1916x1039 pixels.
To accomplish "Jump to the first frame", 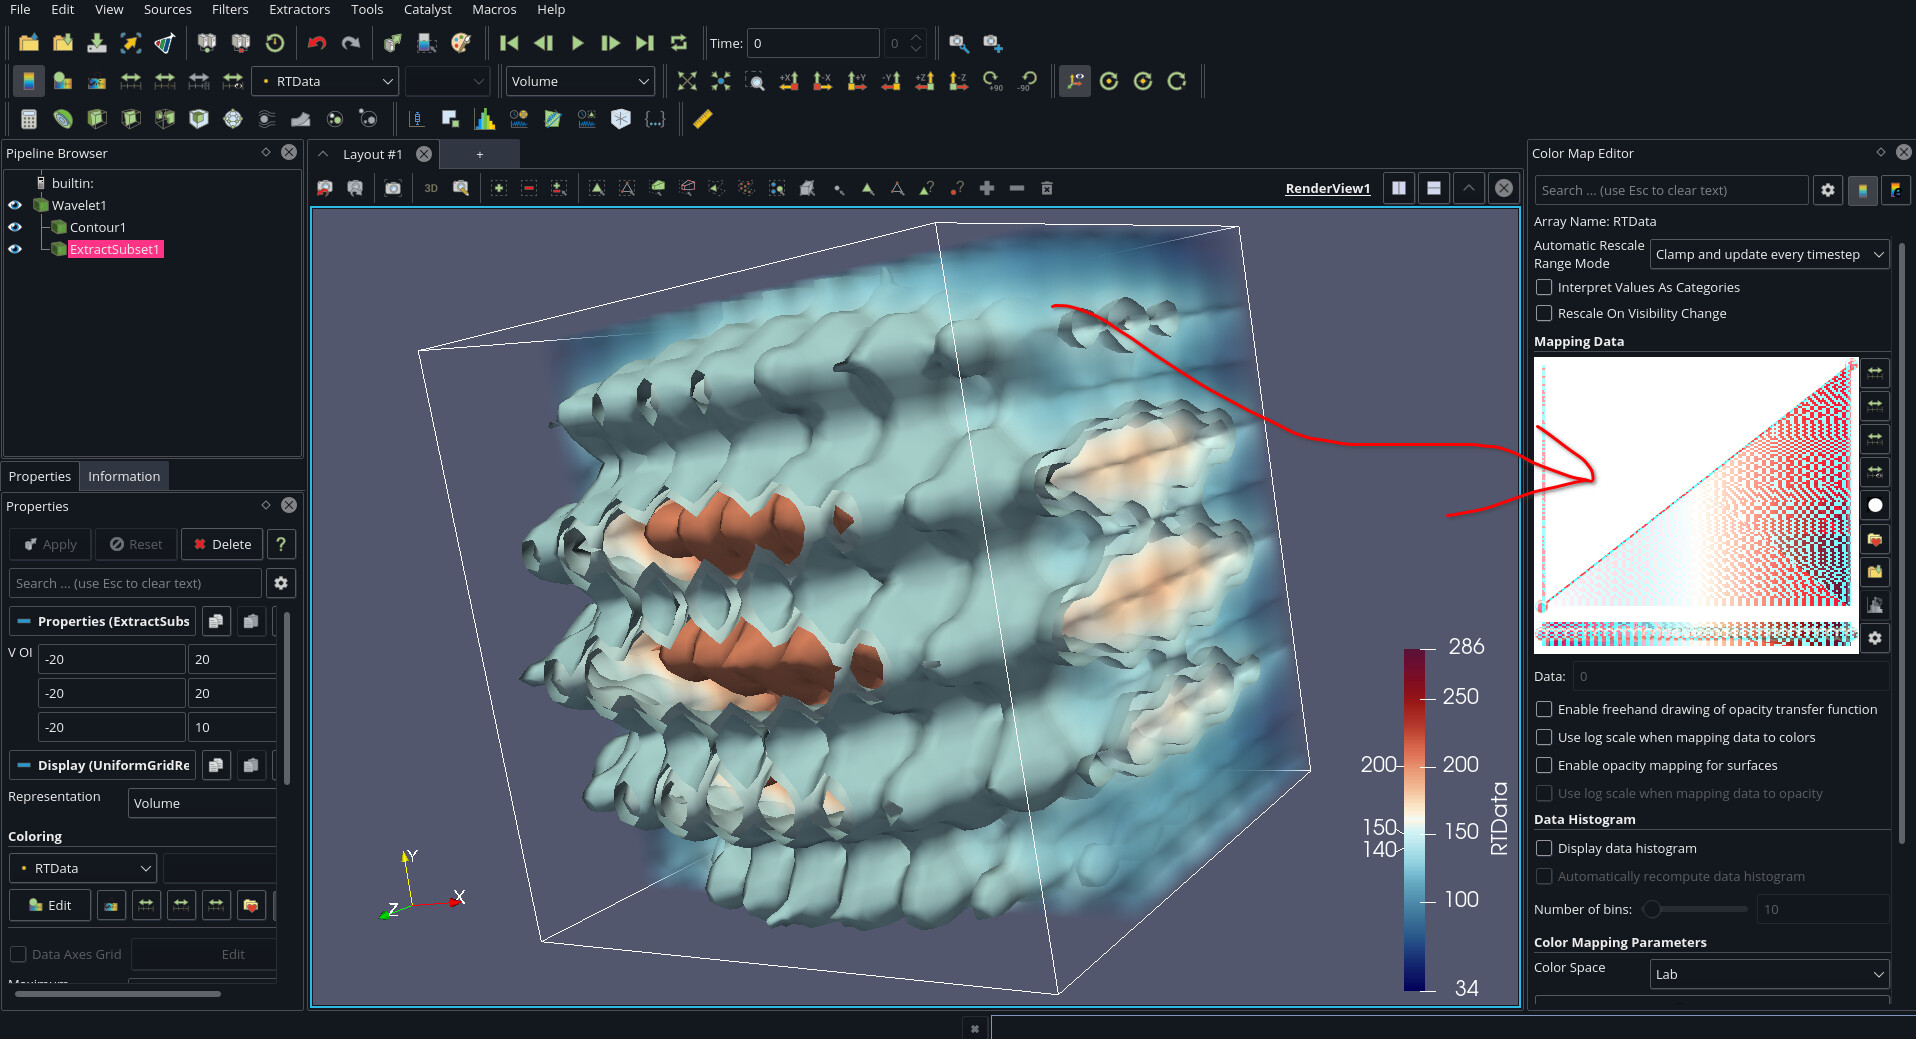I will 509,43.
